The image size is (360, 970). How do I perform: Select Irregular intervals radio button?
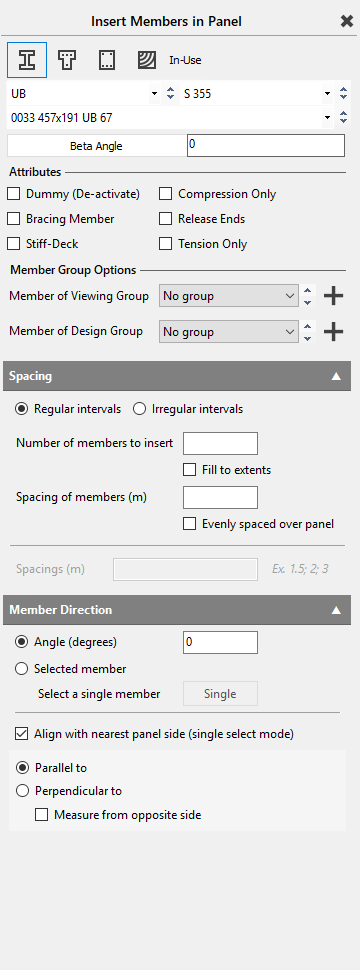coord(140,409)
